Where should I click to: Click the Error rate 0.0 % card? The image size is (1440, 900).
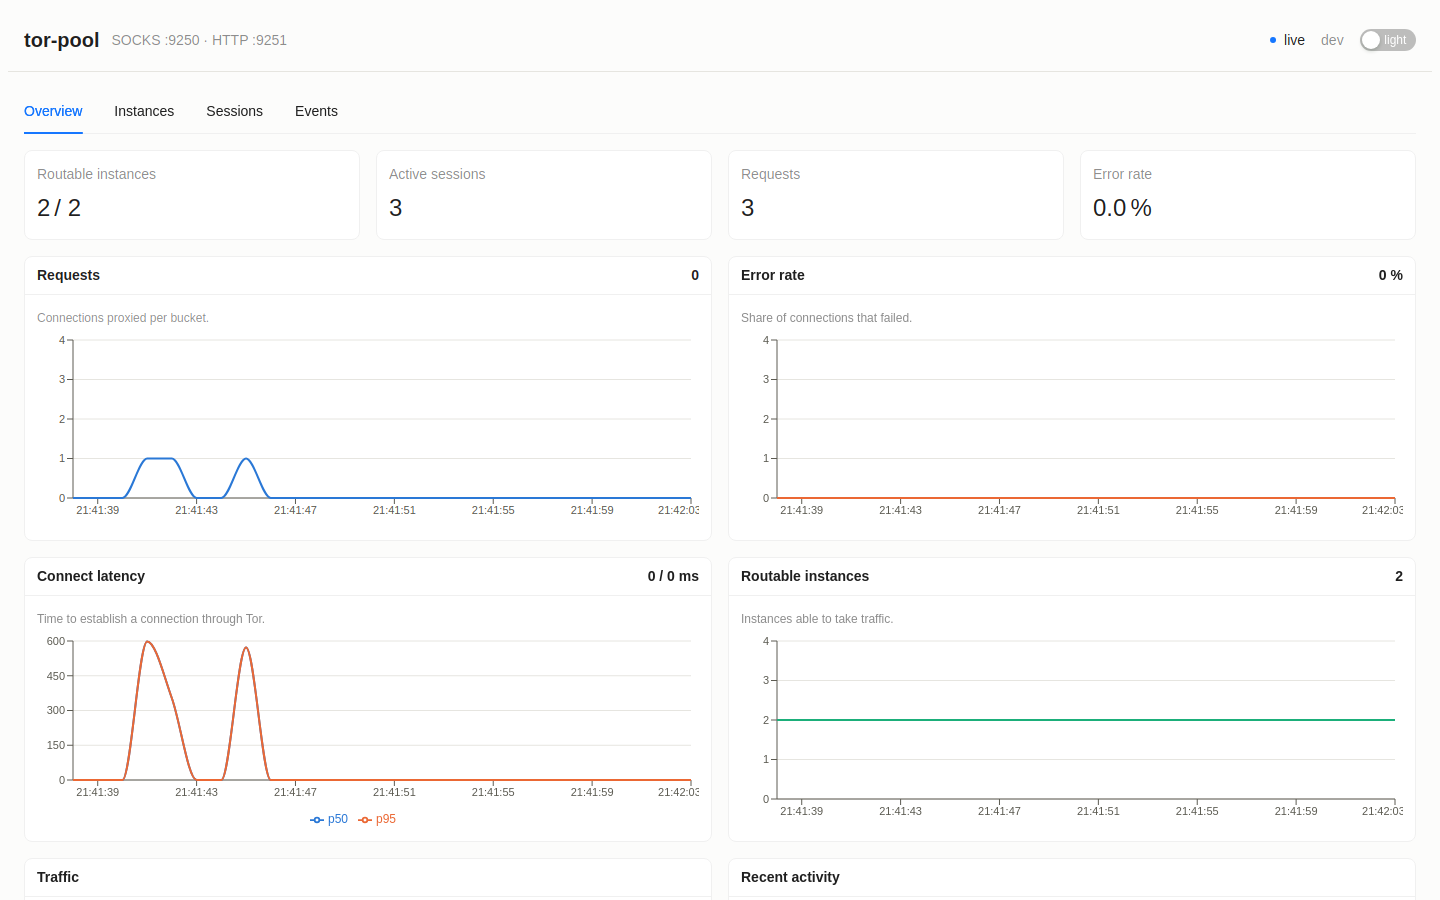1248,195
